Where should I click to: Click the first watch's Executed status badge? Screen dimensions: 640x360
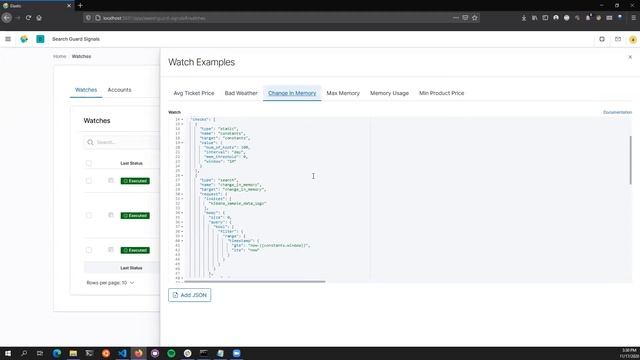point(135,181)
